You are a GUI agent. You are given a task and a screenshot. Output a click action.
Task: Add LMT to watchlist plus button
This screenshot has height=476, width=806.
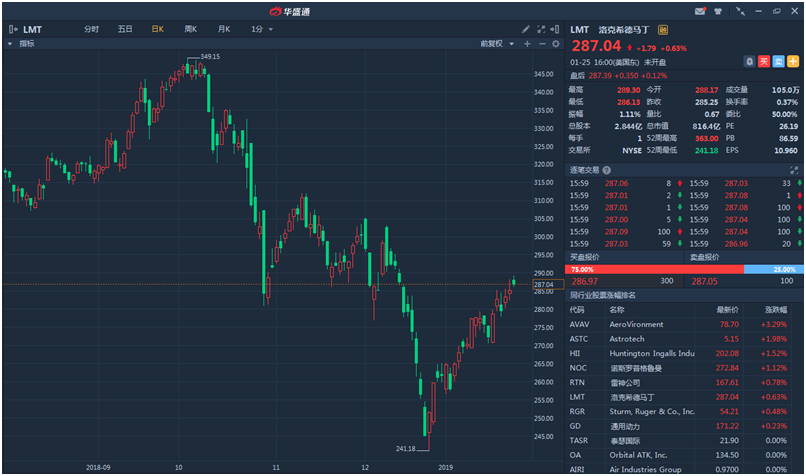[793, 62]
